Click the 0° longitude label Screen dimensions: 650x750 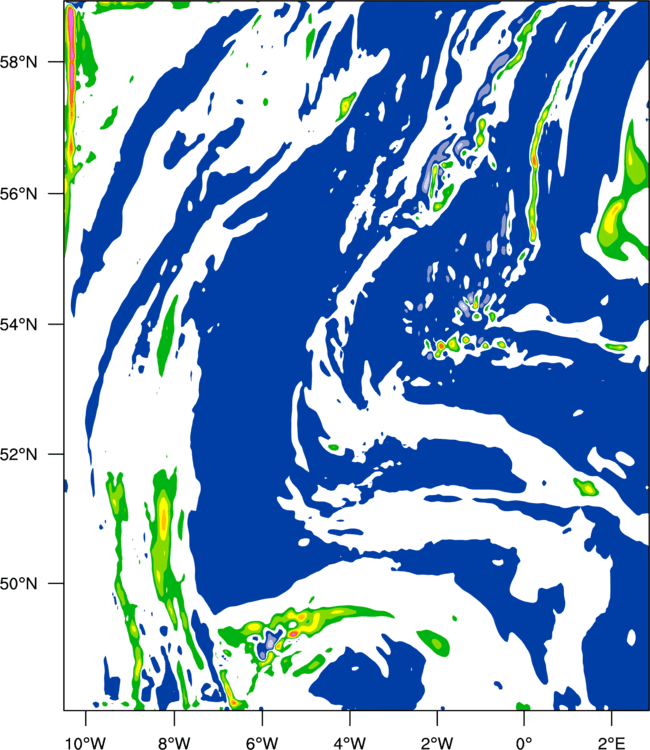pyautogui.click(x=525, y=743)
